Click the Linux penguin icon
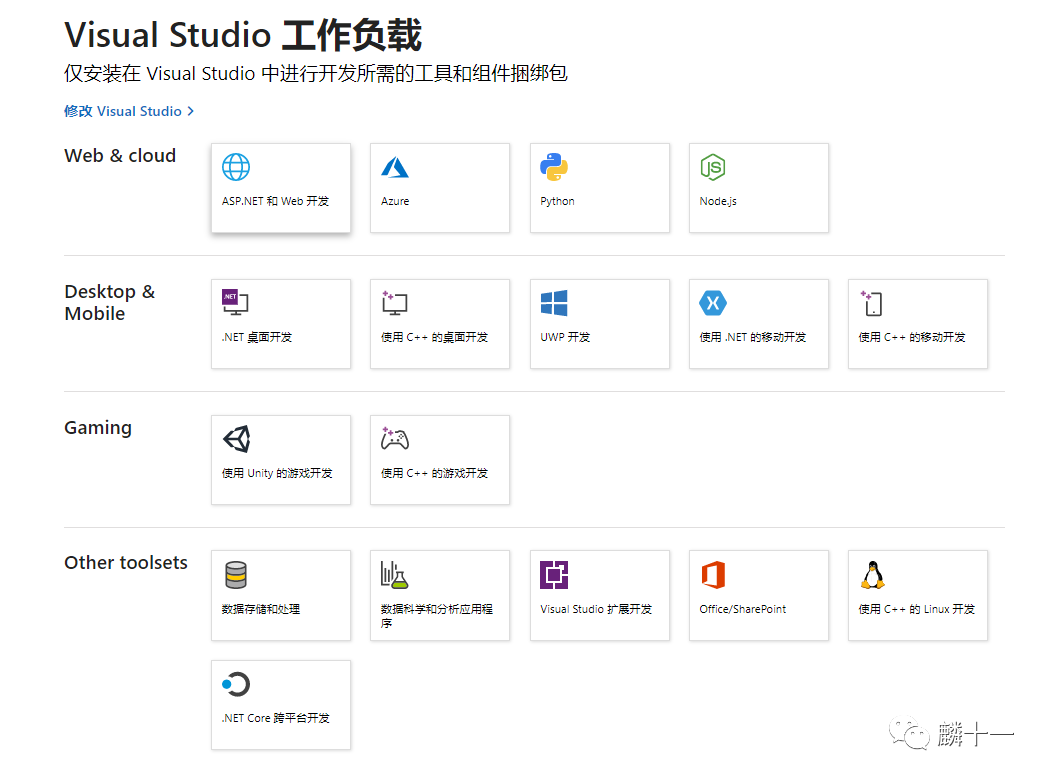 coord(873,575)
